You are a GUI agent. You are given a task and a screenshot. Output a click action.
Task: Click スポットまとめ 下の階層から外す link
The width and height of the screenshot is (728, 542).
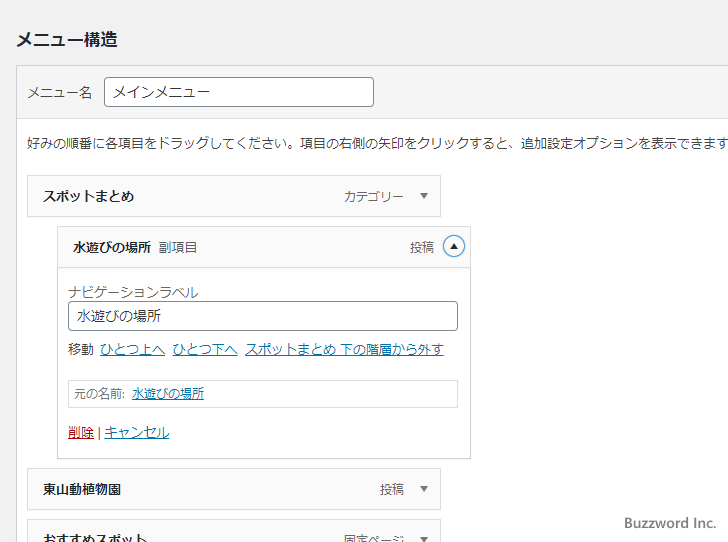[344, 349]
